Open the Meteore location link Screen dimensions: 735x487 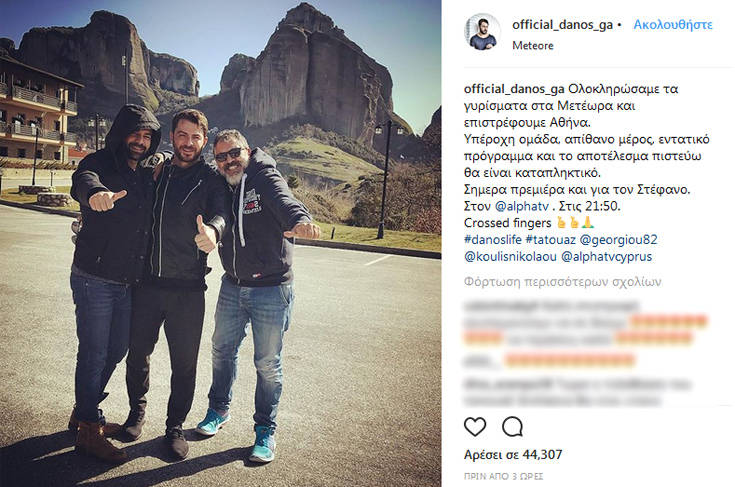coord(532,45)
